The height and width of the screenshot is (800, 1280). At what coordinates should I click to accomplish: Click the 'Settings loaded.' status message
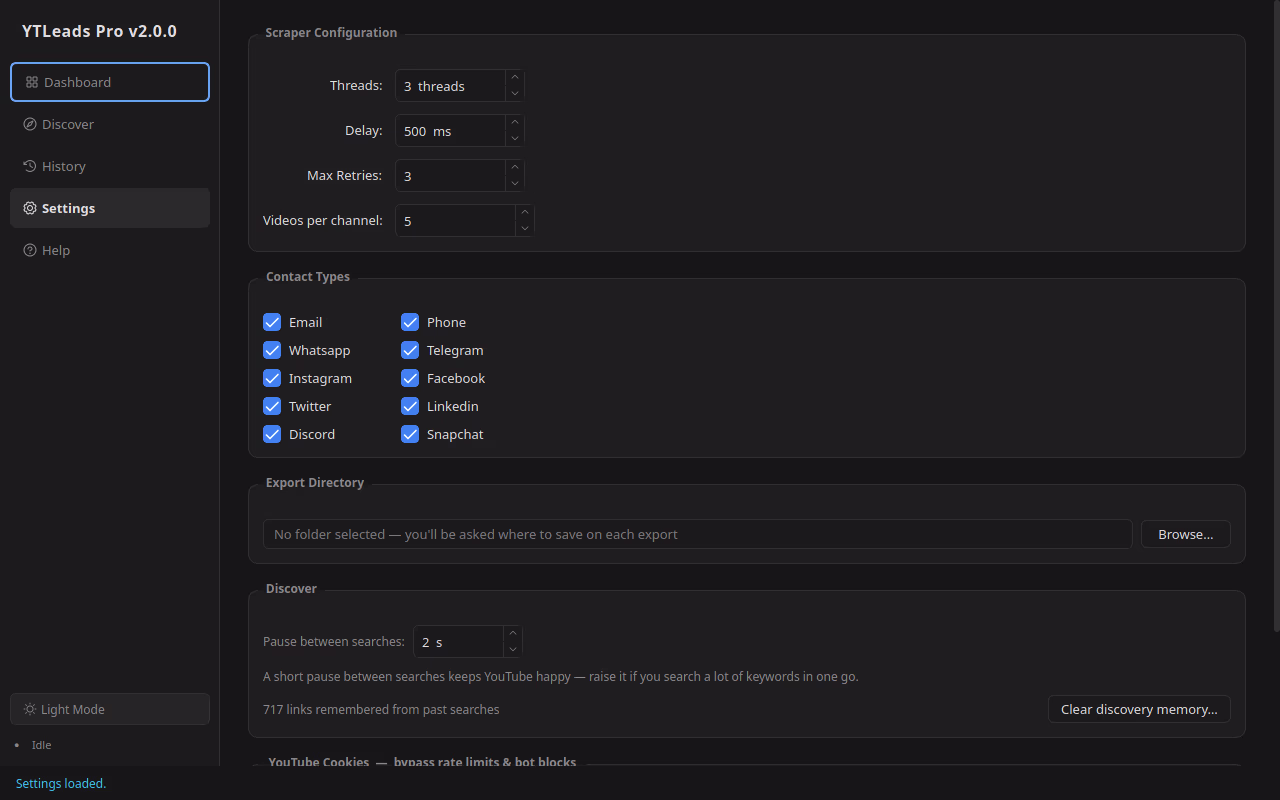pyautogui.click(x=61, y=783)
